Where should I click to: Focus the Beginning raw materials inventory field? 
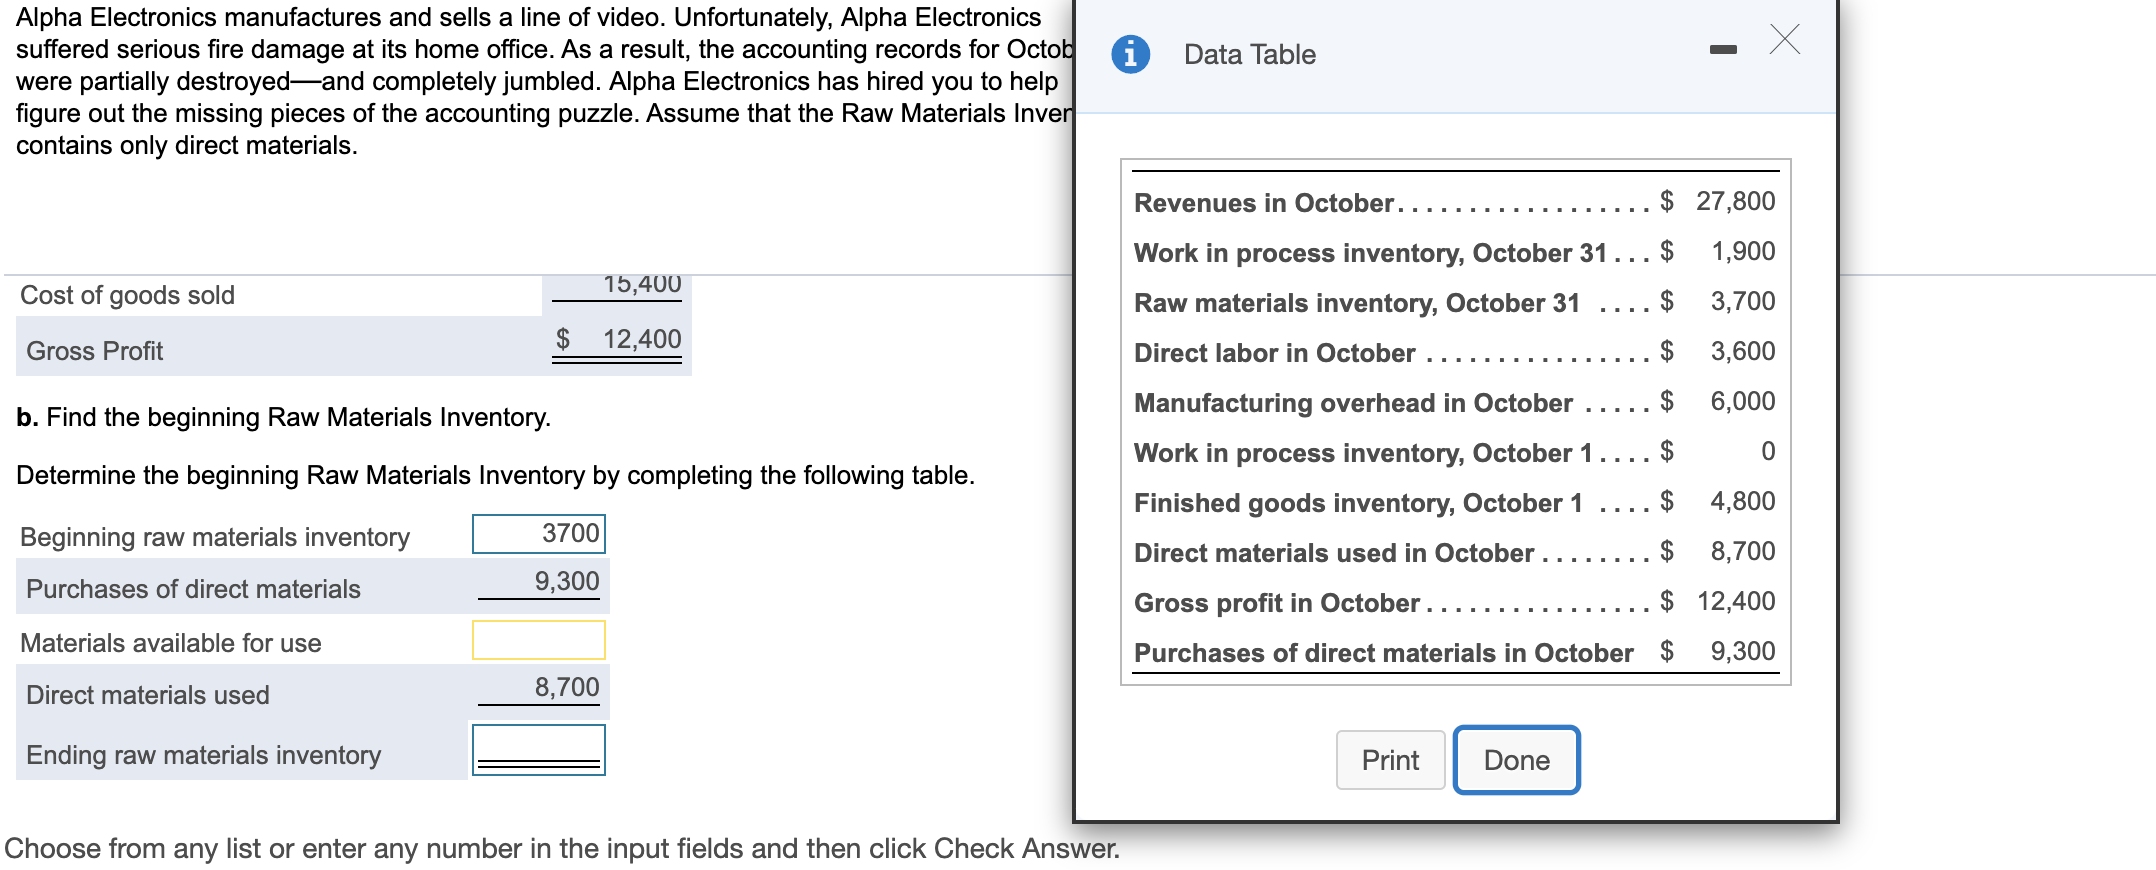pyautogui.click(x=539, y=534)
